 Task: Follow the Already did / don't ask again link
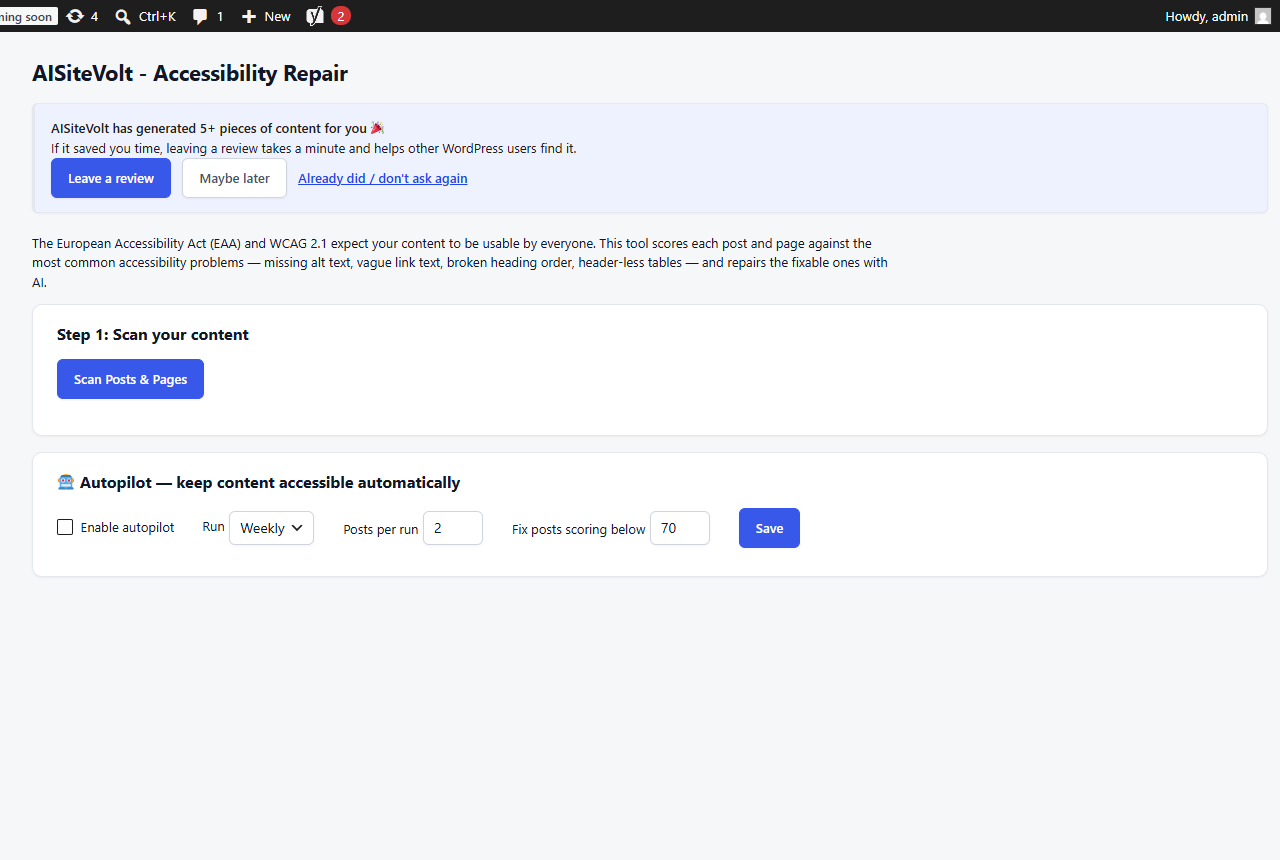point(383,179)
